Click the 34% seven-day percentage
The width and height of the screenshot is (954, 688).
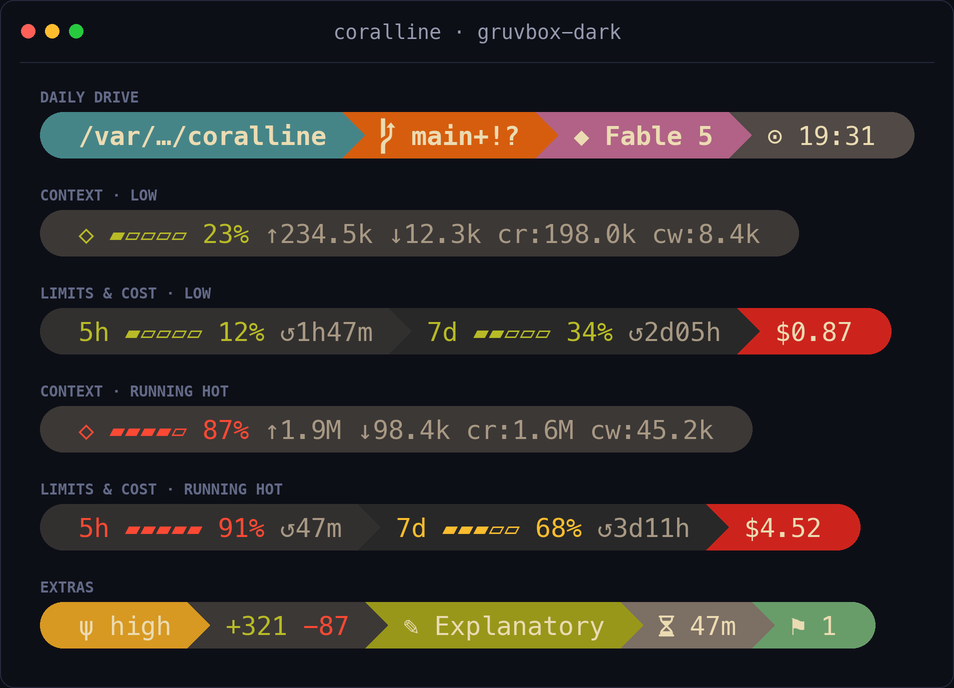[x=590, y=332]
